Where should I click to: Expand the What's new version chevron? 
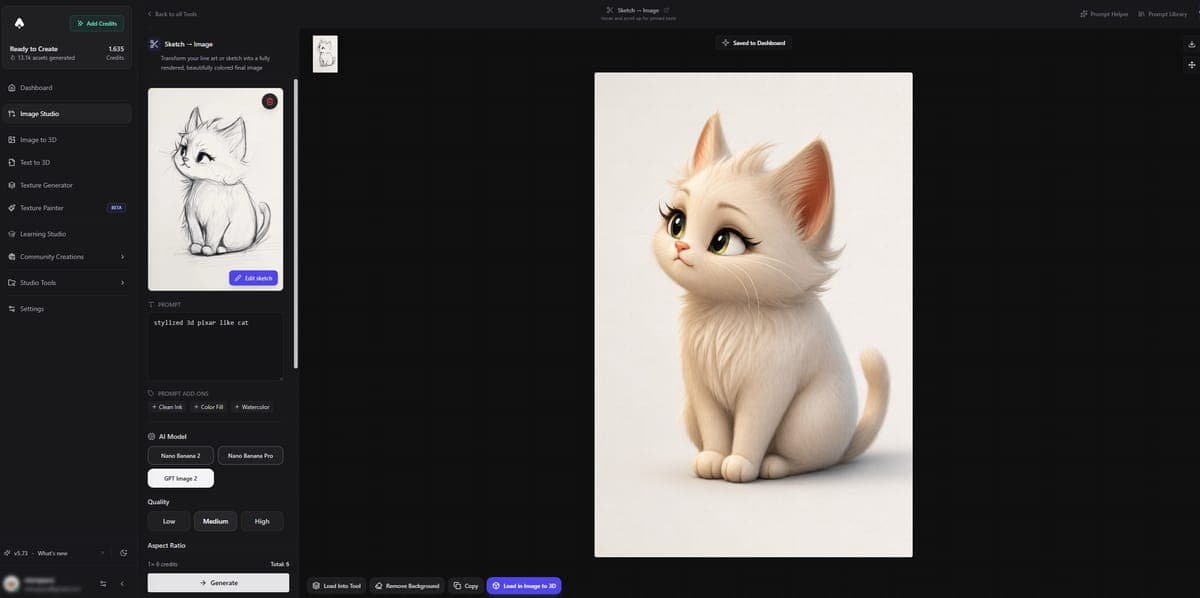click(102, 553)
